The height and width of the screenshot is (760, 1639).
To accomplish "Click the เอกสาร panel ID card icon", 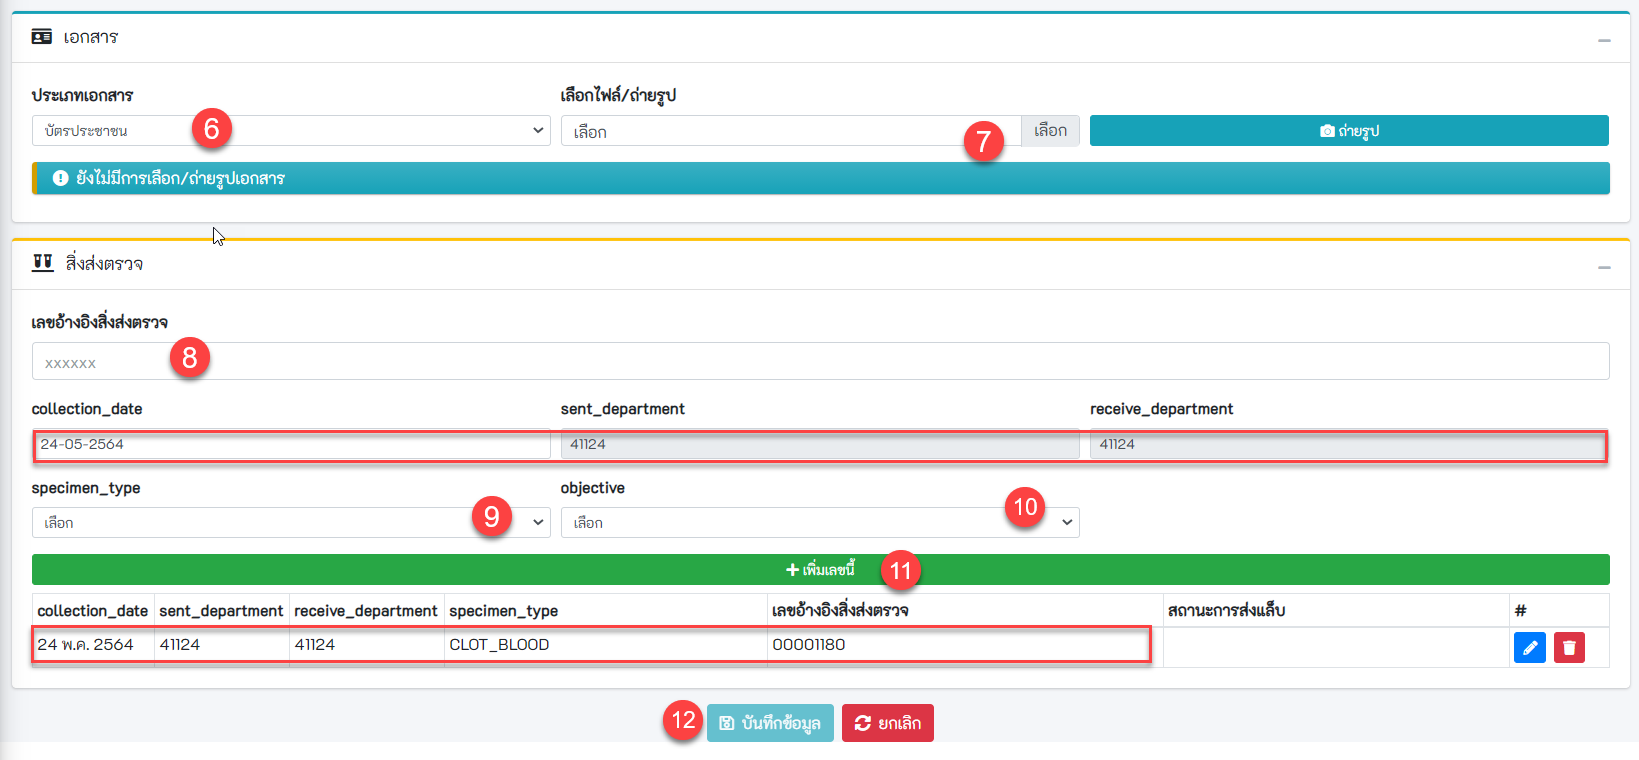I will coord(42,37).
